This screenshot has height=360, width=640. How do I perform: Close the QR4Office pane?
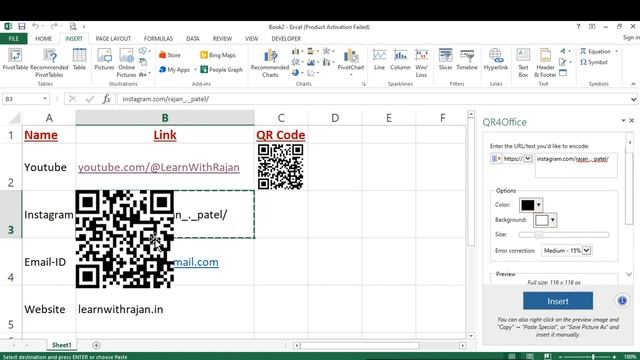click(632, 120)
